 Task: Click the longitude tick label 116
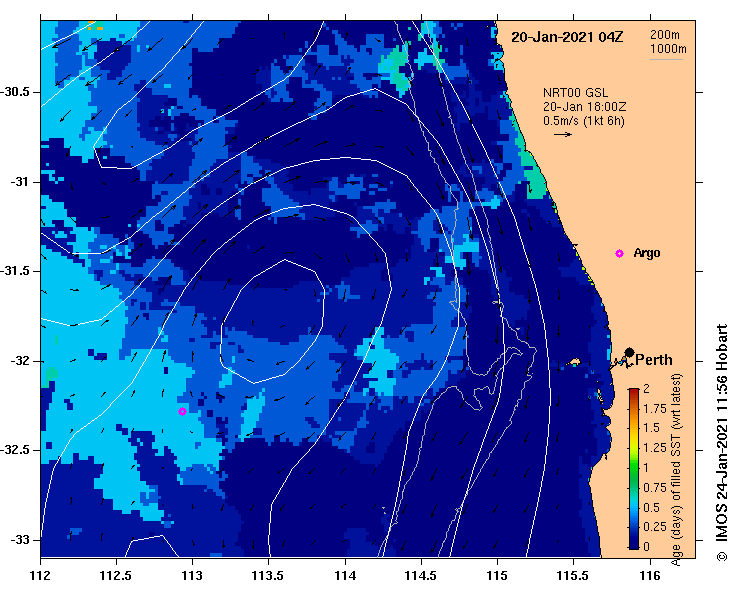pyautogui.click(x=650, y=576)
